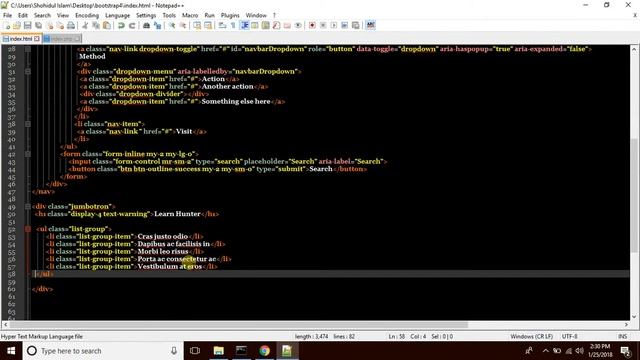Toggle the indent guide toolbar button
The height and width of the screenshot is (360, 640).
point(244,25)
